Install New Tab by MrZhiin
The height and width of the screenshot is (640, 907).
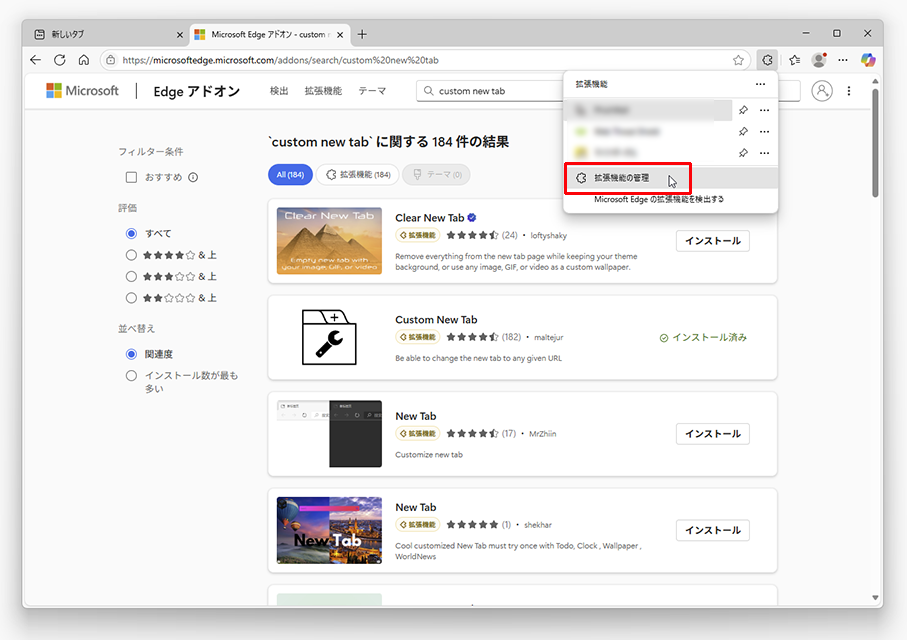point(713,433)
